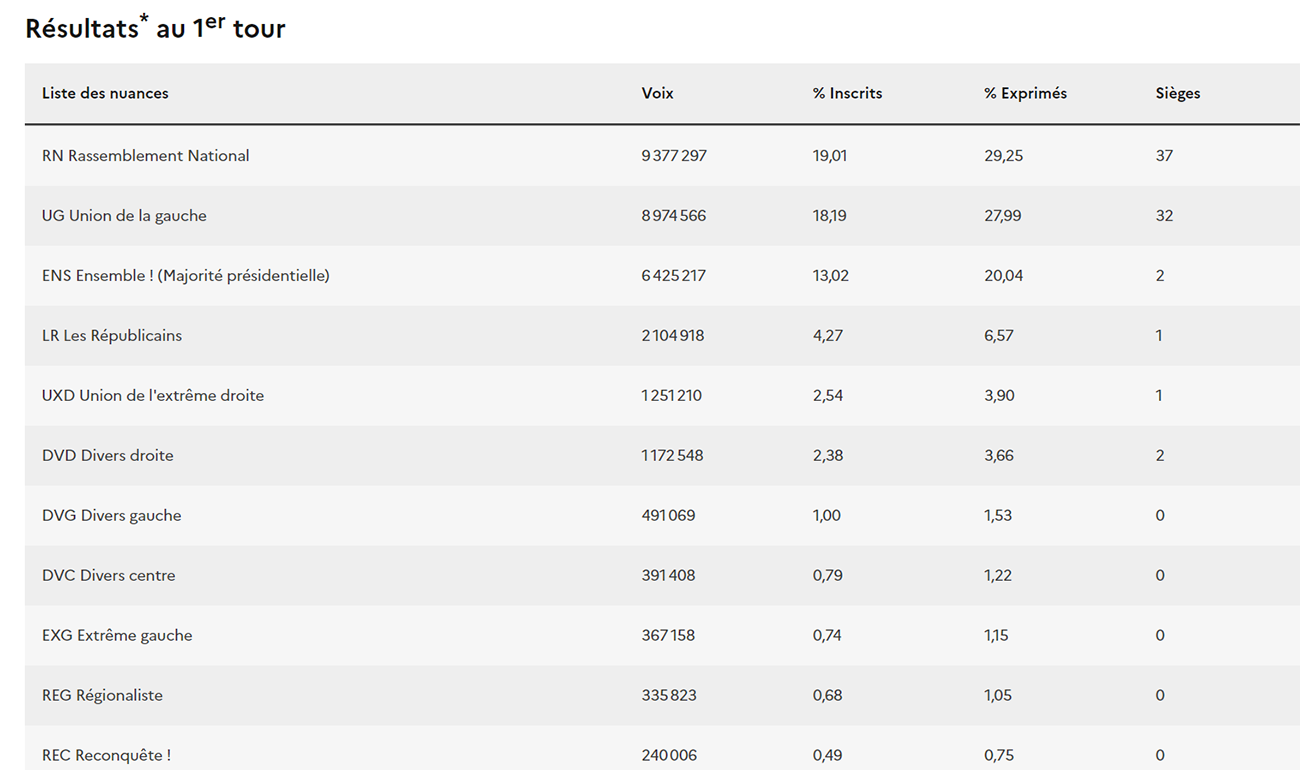Click the Liste des nuances column header
Screen dimensions: 1300x770
coord(105,93)
